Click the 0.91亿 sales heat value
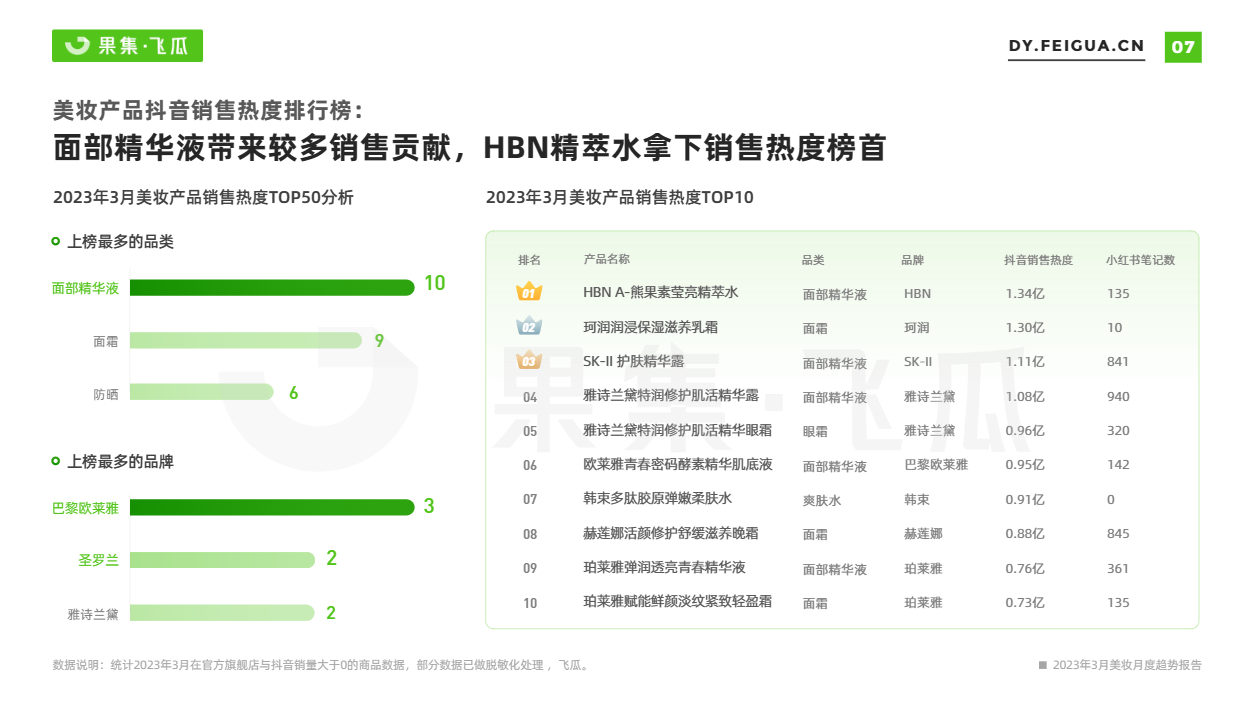 click(1024, 500)
